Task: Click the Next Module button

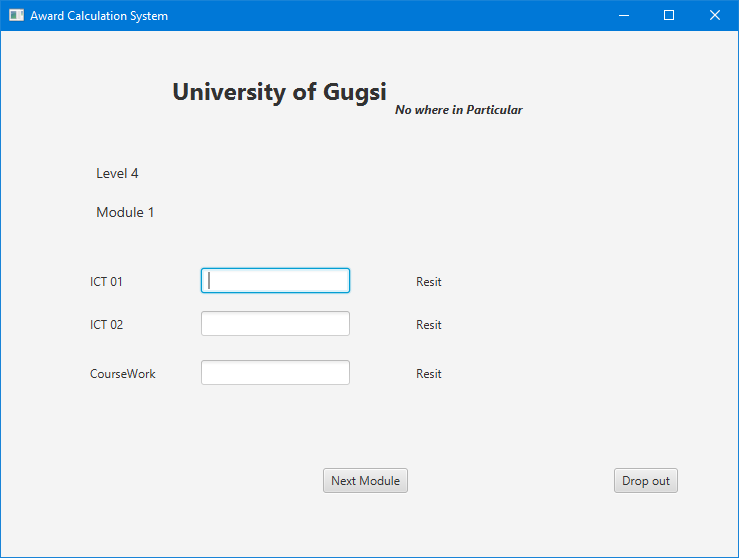Action: (x=365, y=481)
